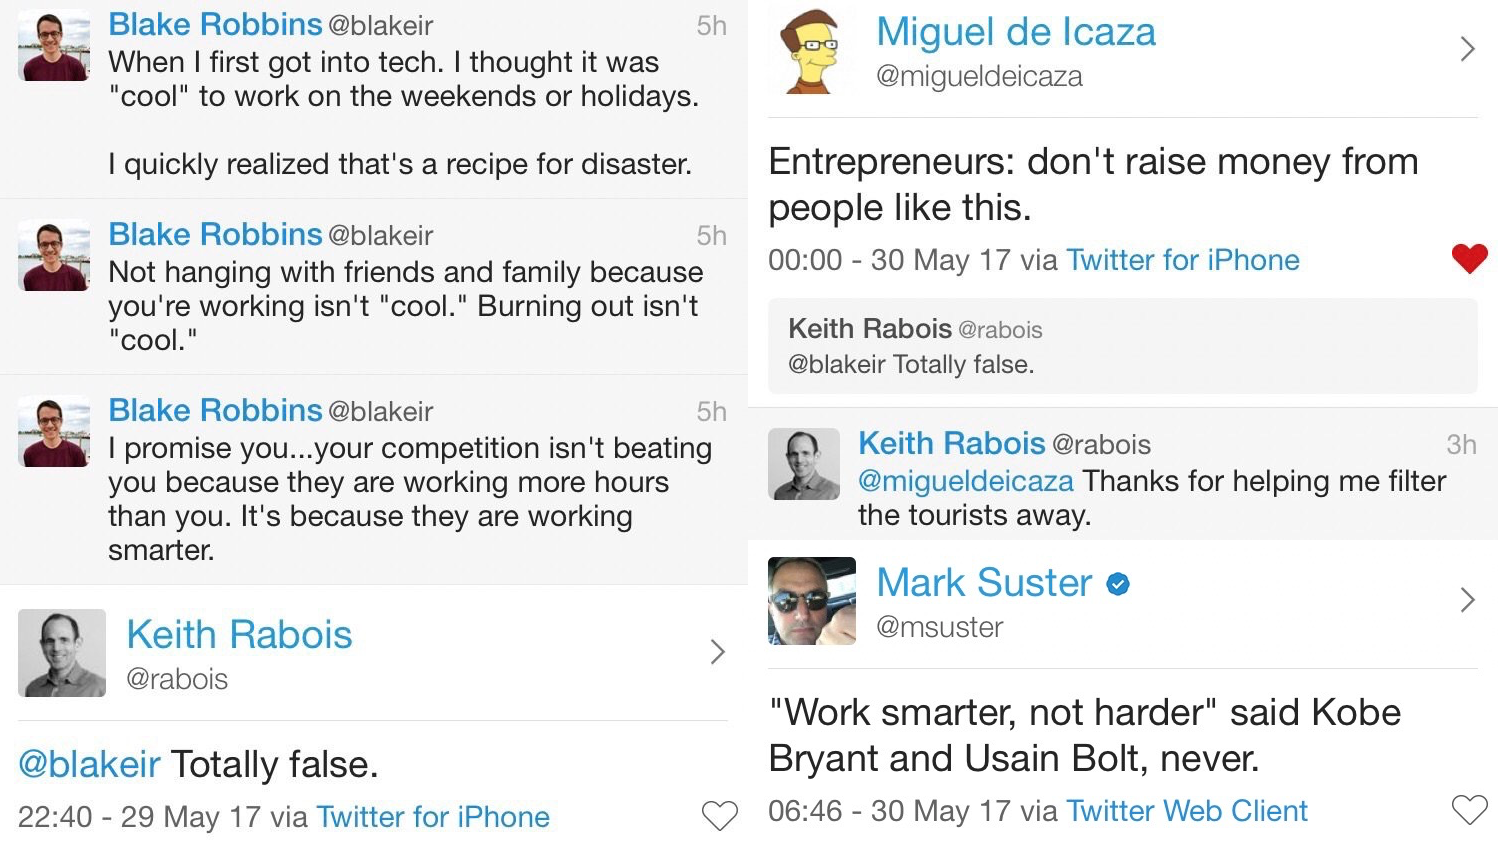Viewport: 1502px width, 842px height.
Task: Tap Mark Suster's sunglasses avatar photo
Action: coord(811,601)
